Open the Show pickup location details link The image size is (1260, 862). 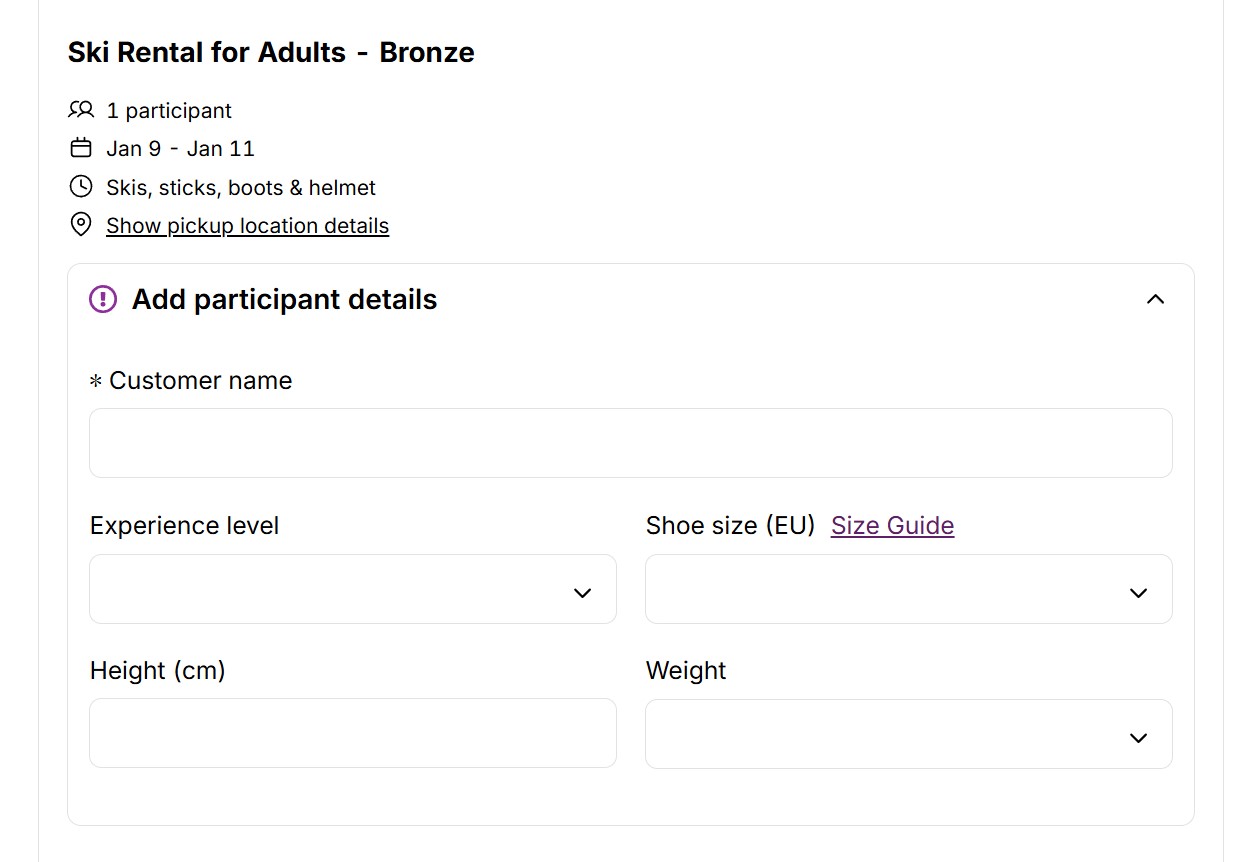(247, 226)
